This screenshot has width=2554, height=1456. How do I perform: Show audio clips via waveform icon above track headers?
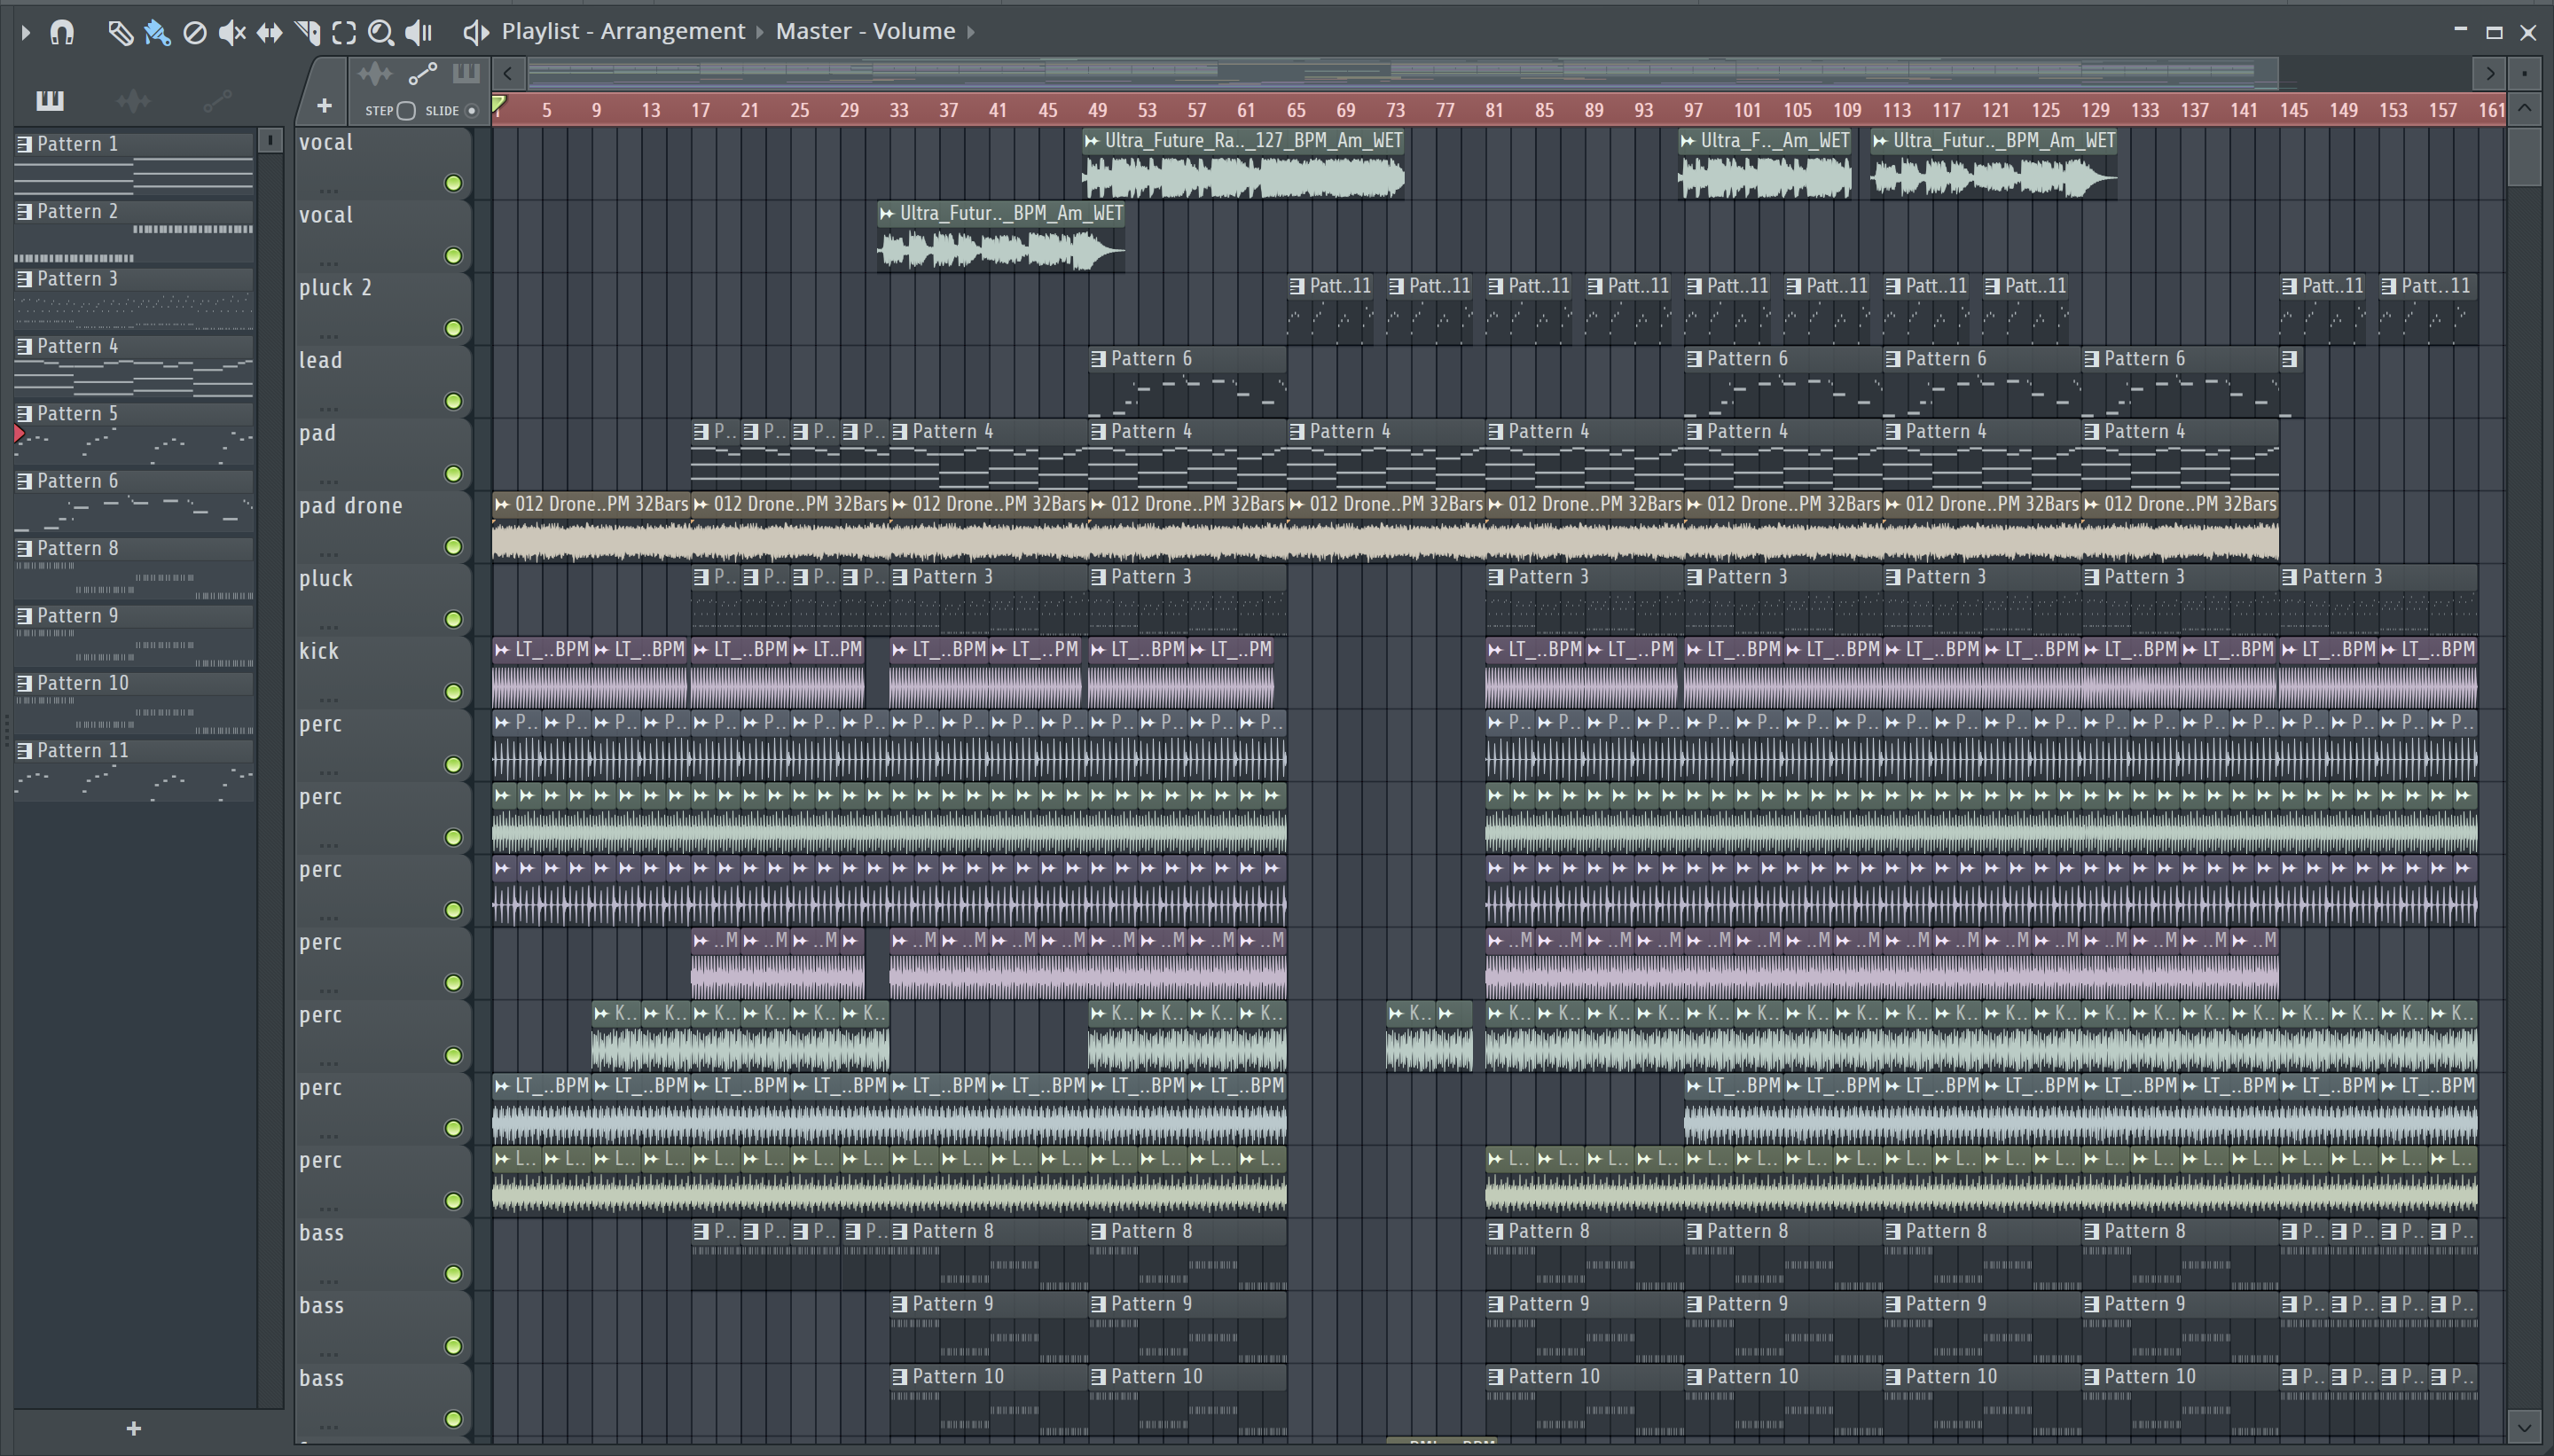[x=375, y=74]
